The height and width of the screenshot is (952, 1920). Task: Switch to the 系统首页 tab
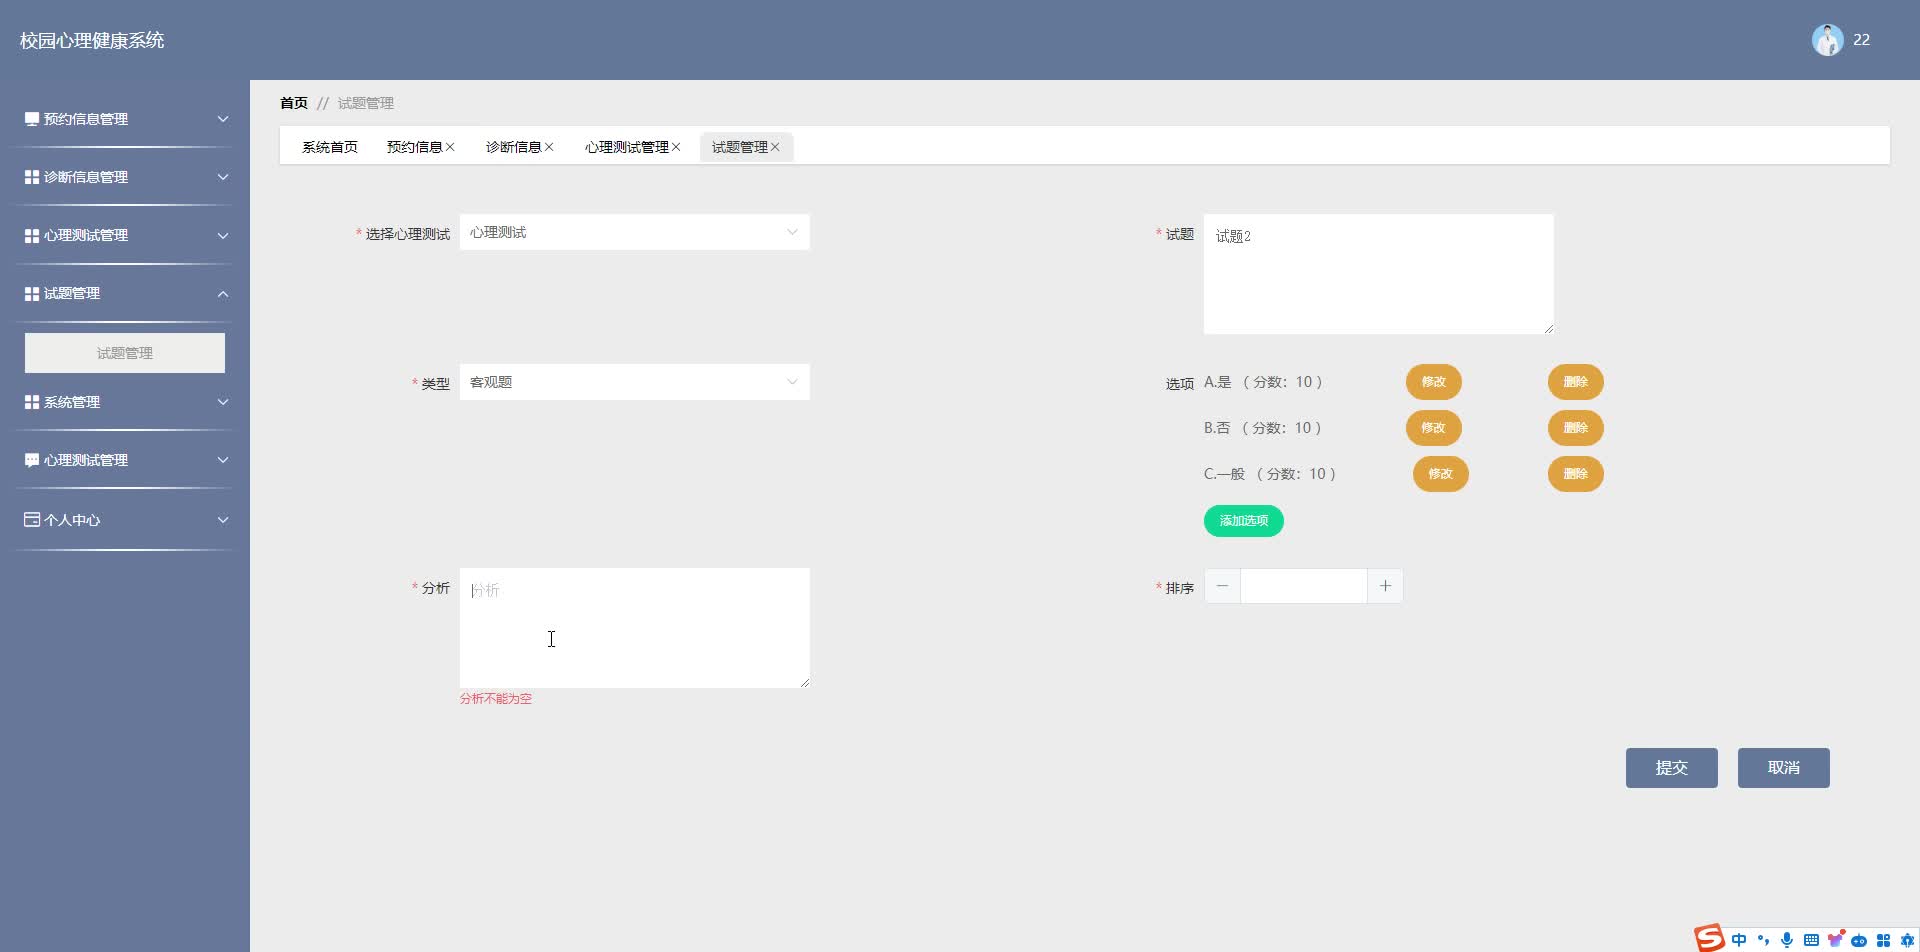click(330, 147)
